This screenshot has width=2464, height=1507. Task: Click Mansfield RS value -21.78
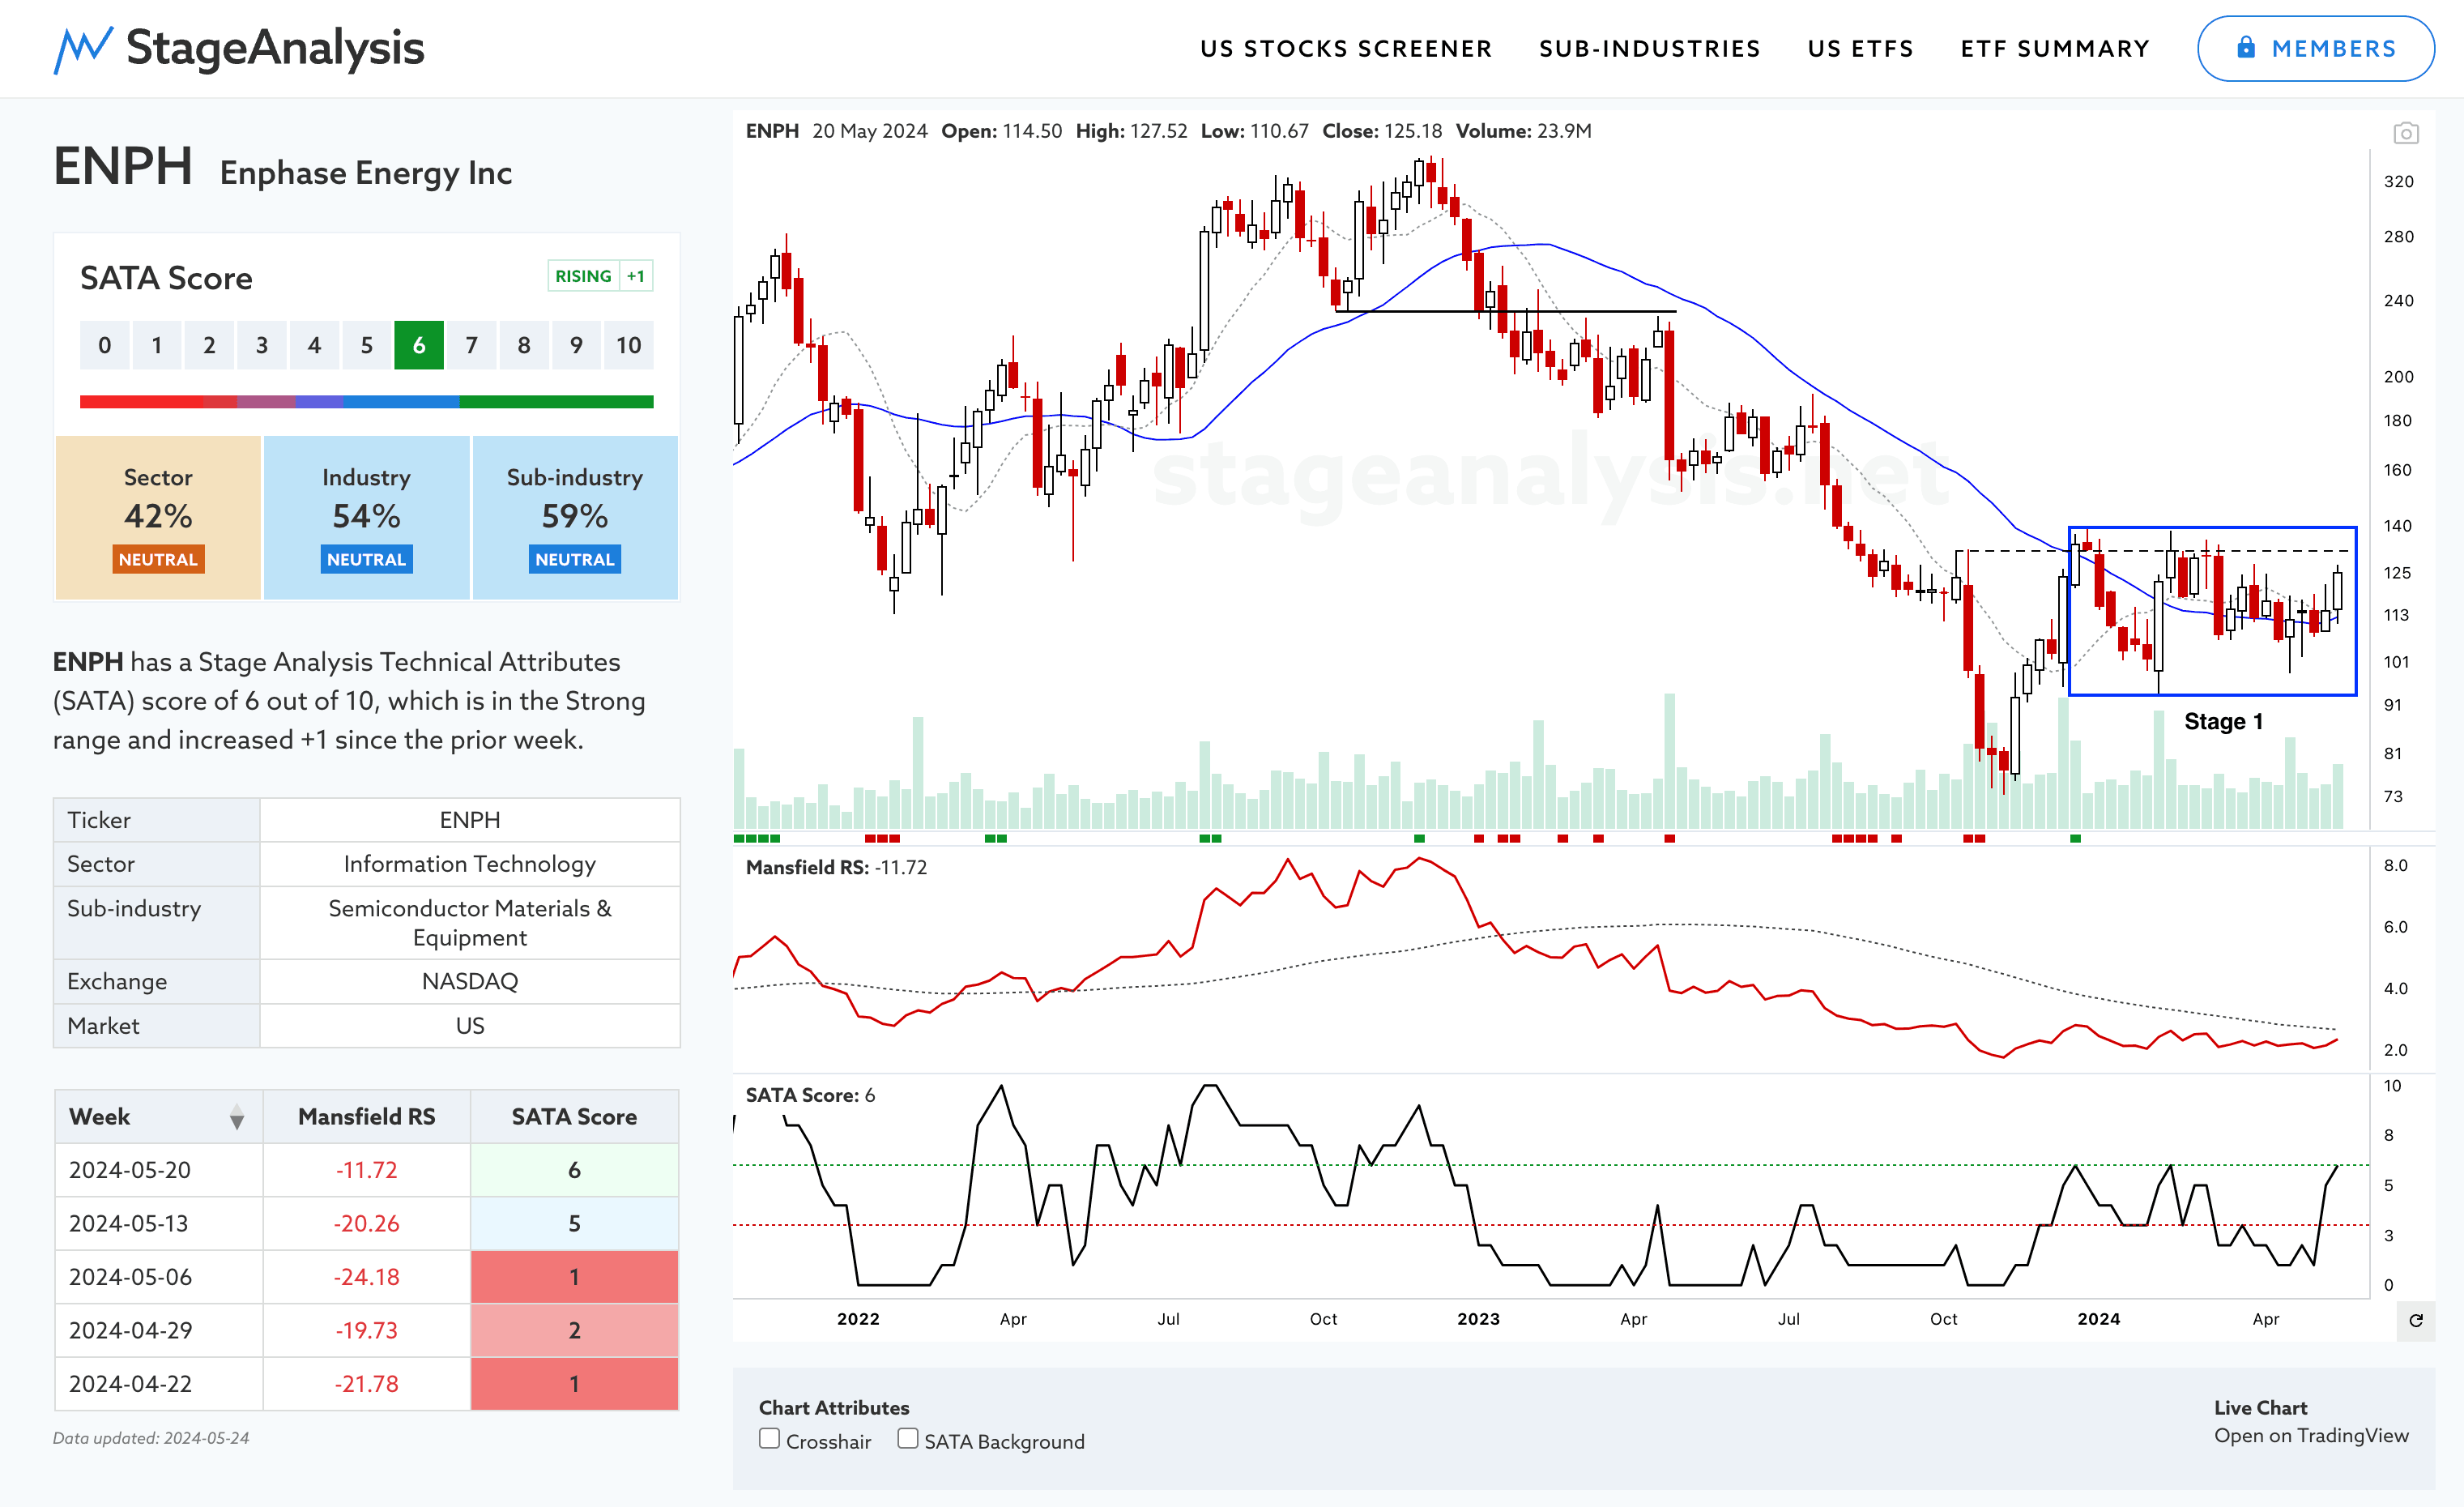(366, 1384)
